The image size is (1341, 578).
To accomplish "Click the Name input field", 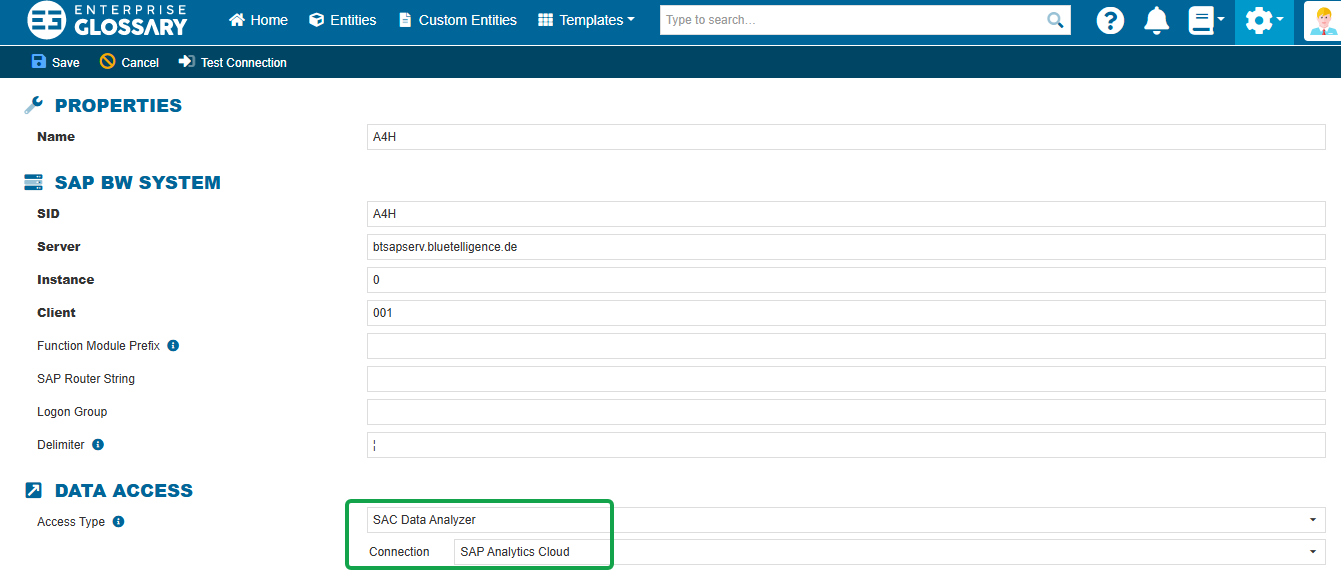I will point(846,137).
